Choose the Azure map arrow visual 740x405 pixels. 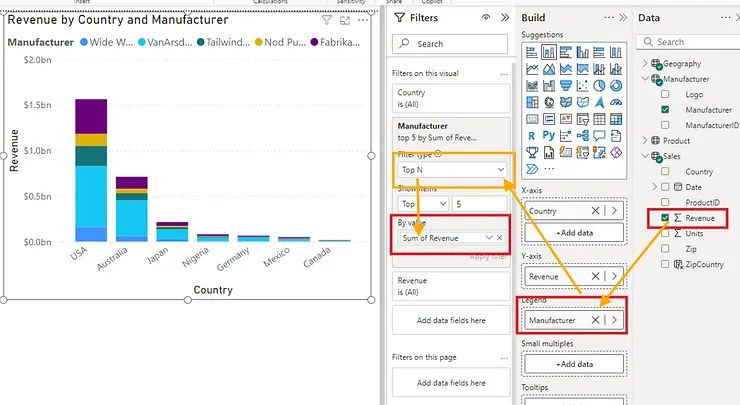(x=599, y=102)
